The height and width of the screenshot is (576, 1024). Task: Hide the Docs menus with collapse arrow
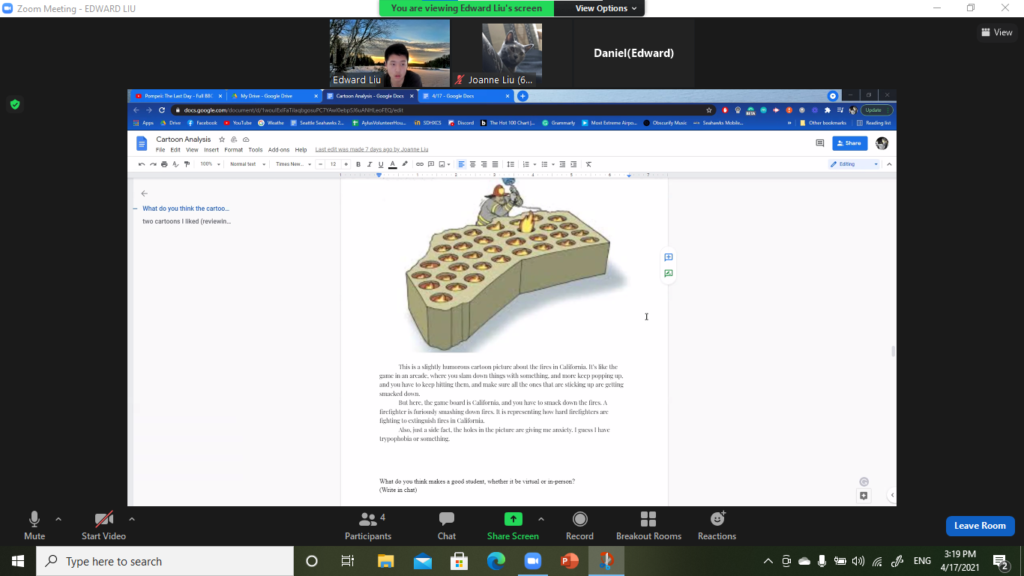pyautogui.click(x=889, y=165)
